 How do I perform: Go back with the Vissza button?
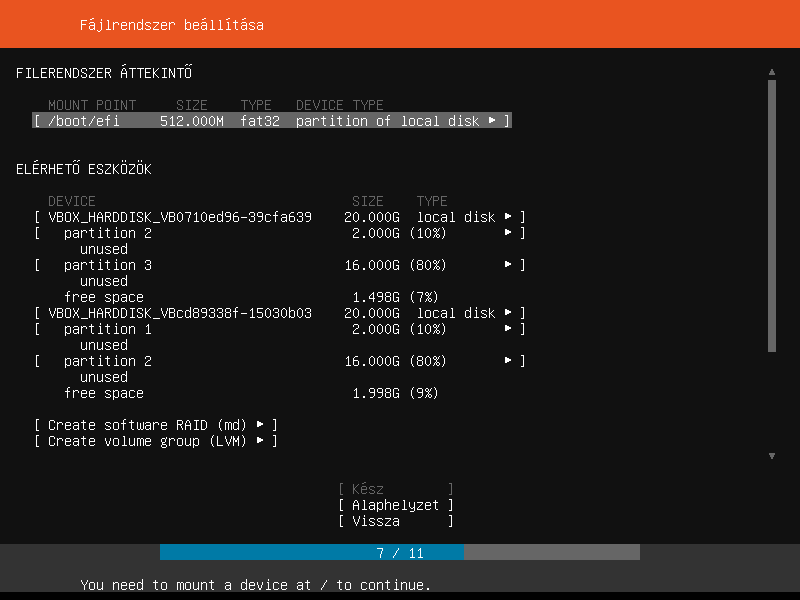pos(396,521)
